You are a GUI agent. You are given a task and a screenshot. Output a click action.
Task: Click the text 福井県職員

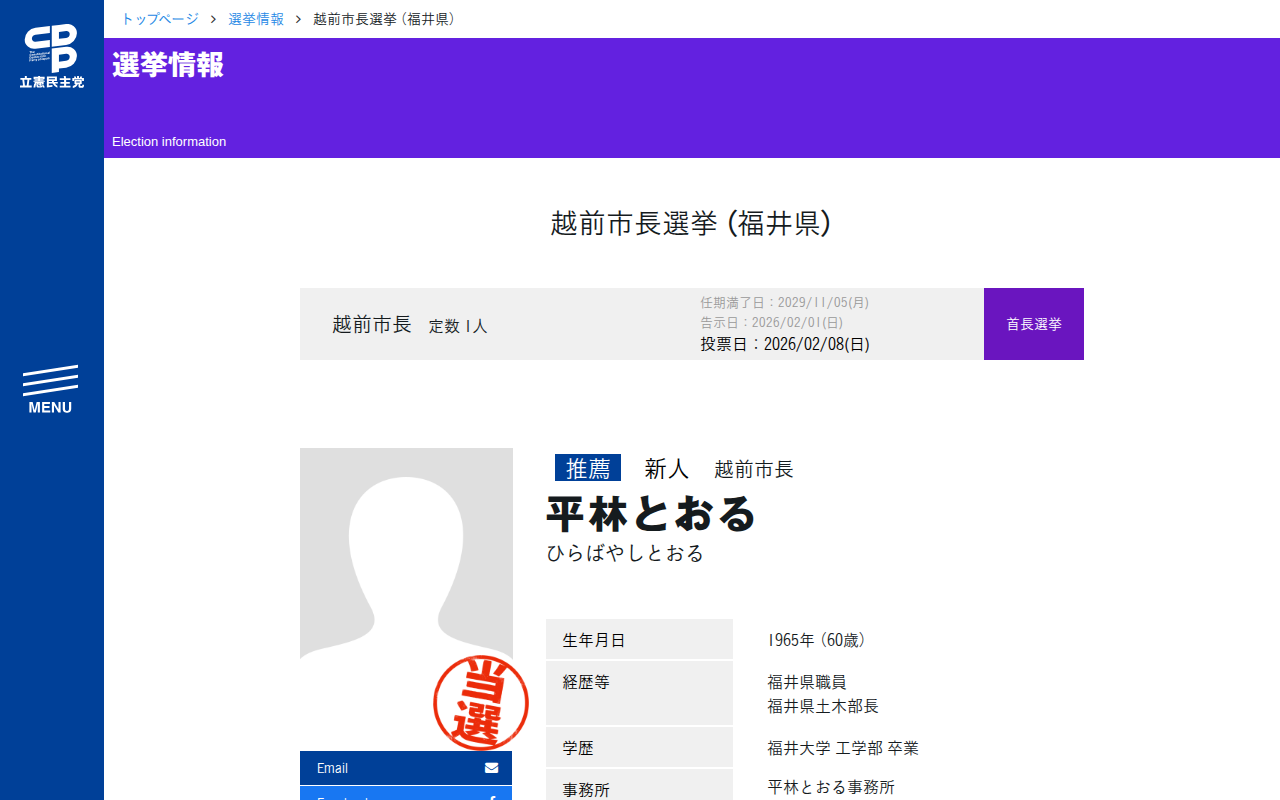point(807,682)
